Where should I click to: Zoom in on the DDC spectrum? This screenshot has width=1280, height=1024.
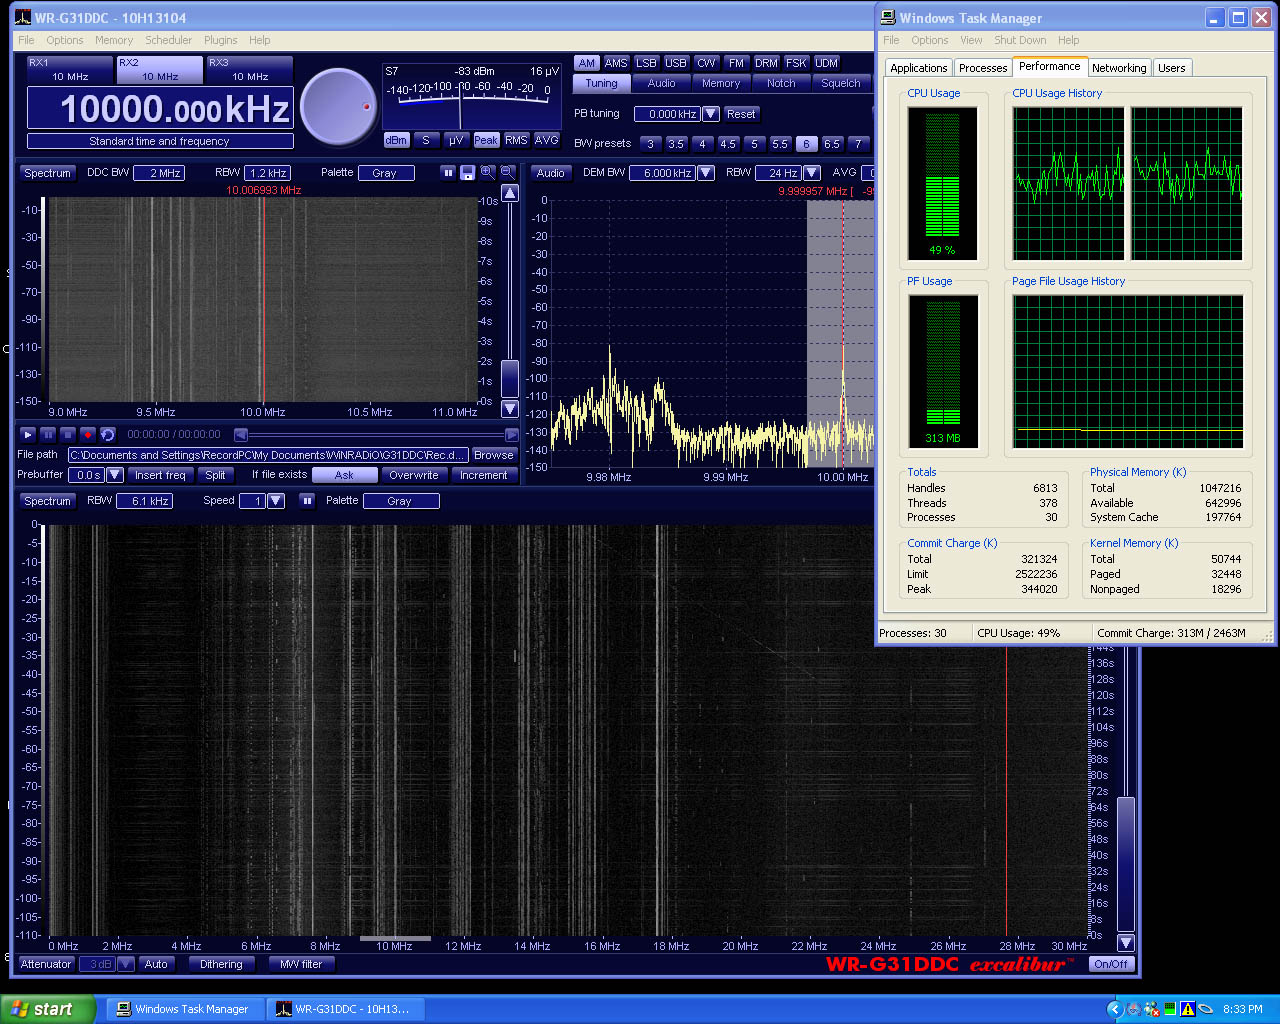click(x=488, y=173)
